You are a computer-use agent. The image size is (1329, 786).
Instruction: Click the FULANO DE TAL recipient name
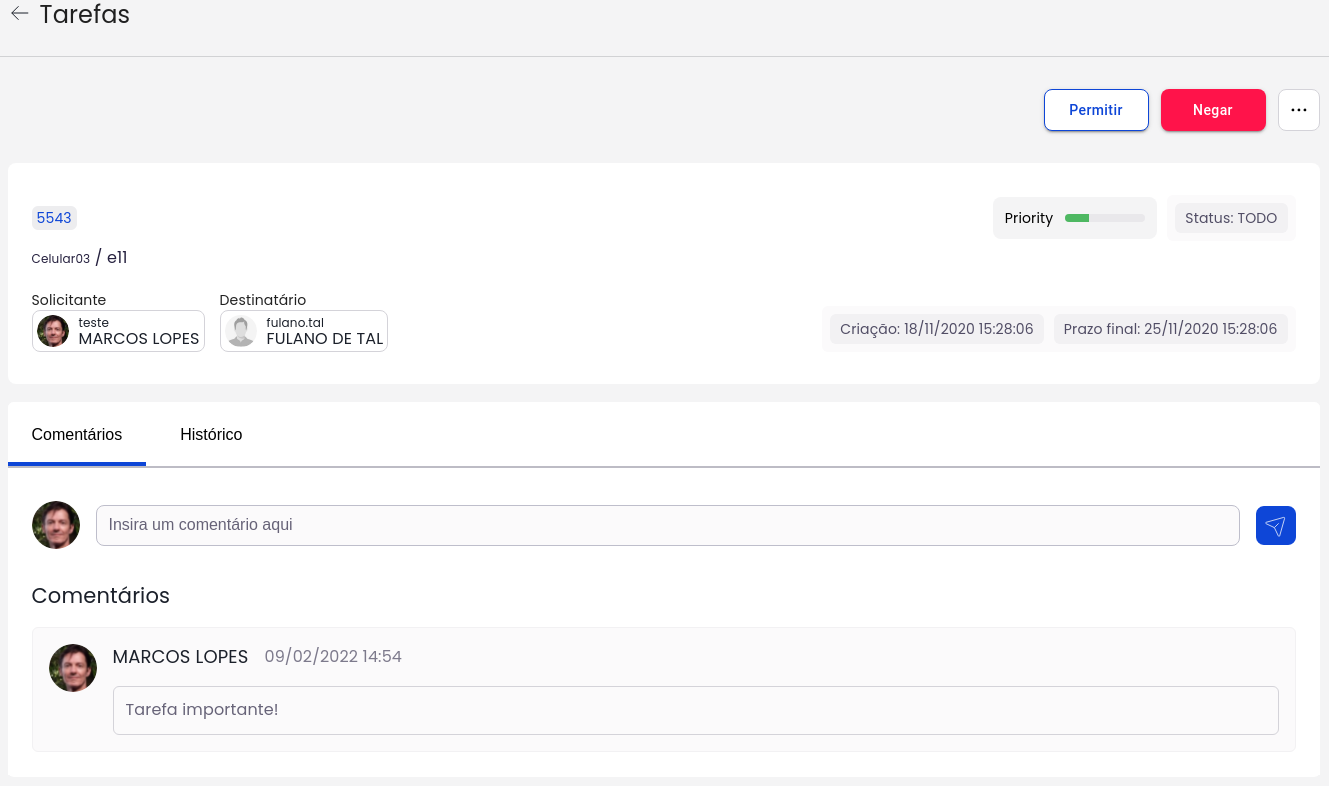click(x=324, y=338)
